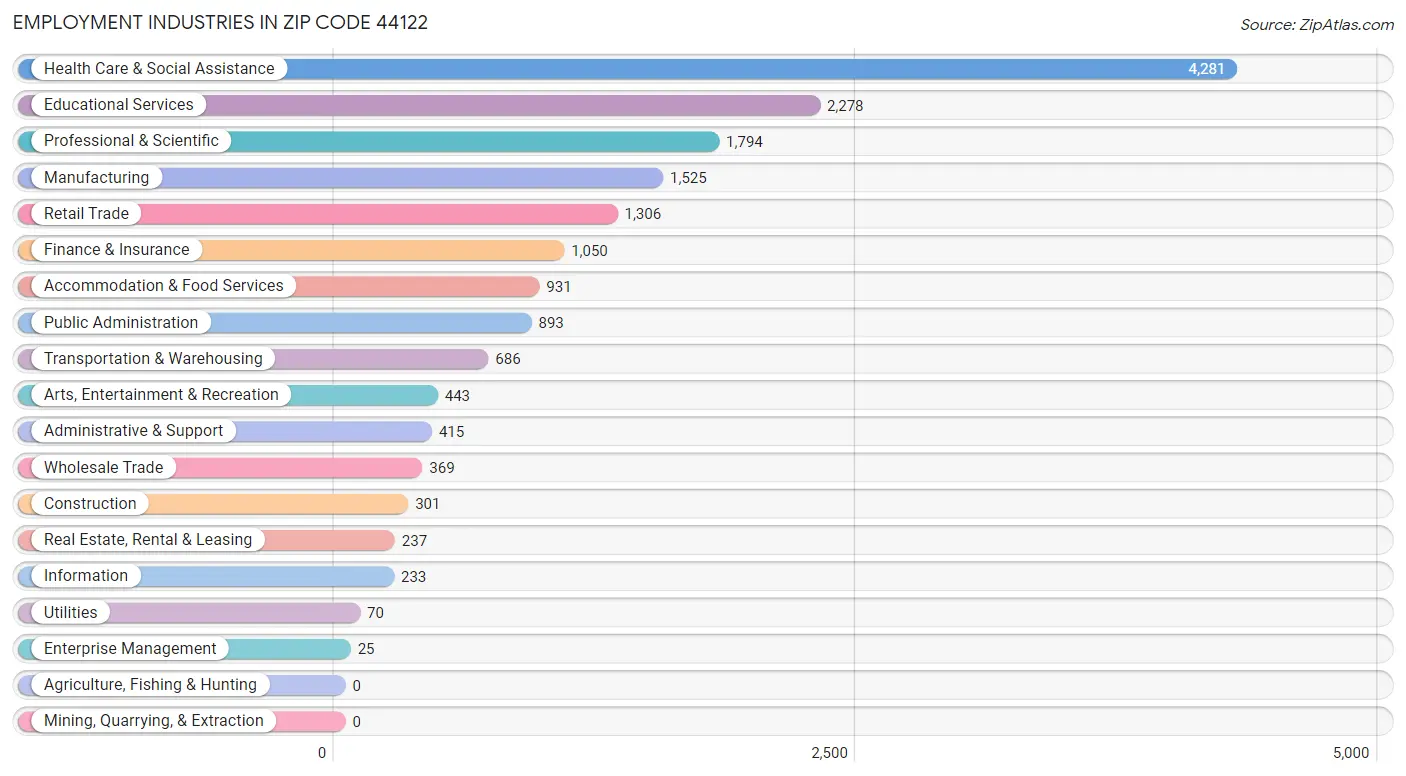
Task: Select the 686 Transportation value
Action: coord(508,359)
